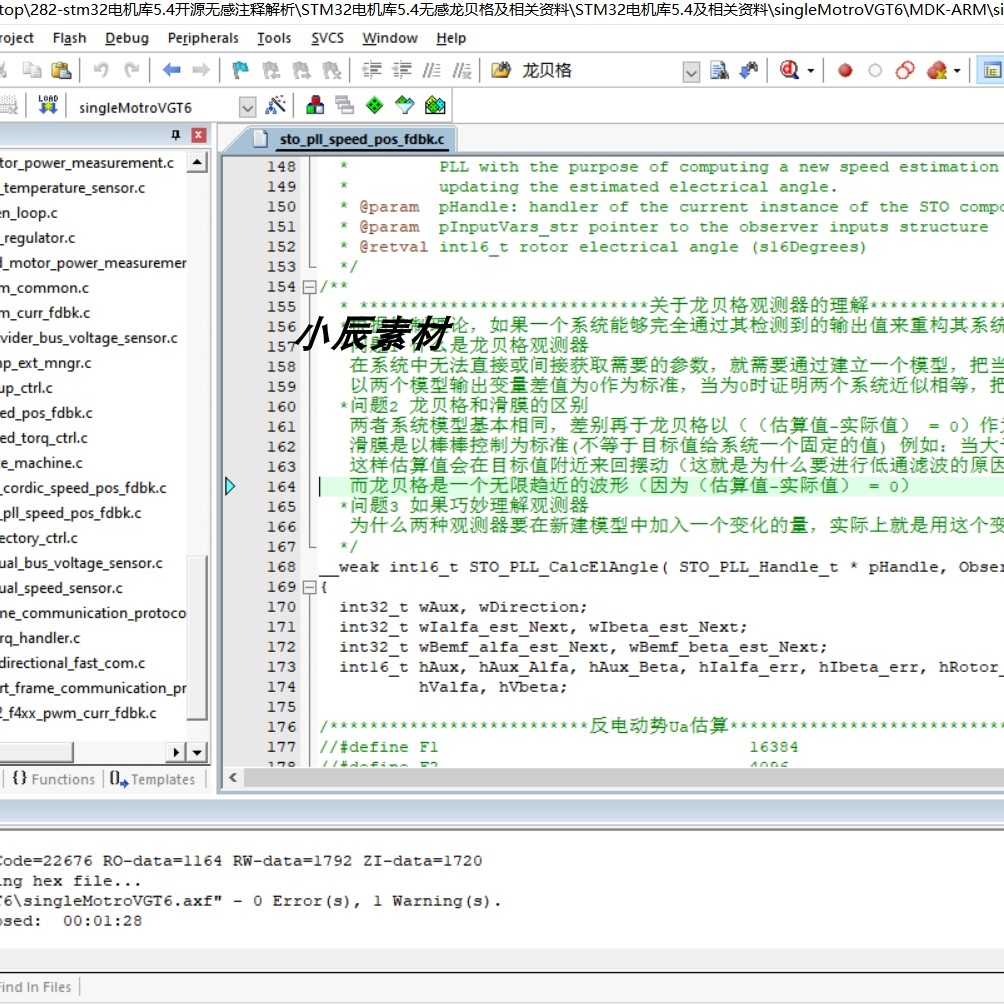
Task: Open Options for Target (magic wand) icon
Action: (276, 106)
